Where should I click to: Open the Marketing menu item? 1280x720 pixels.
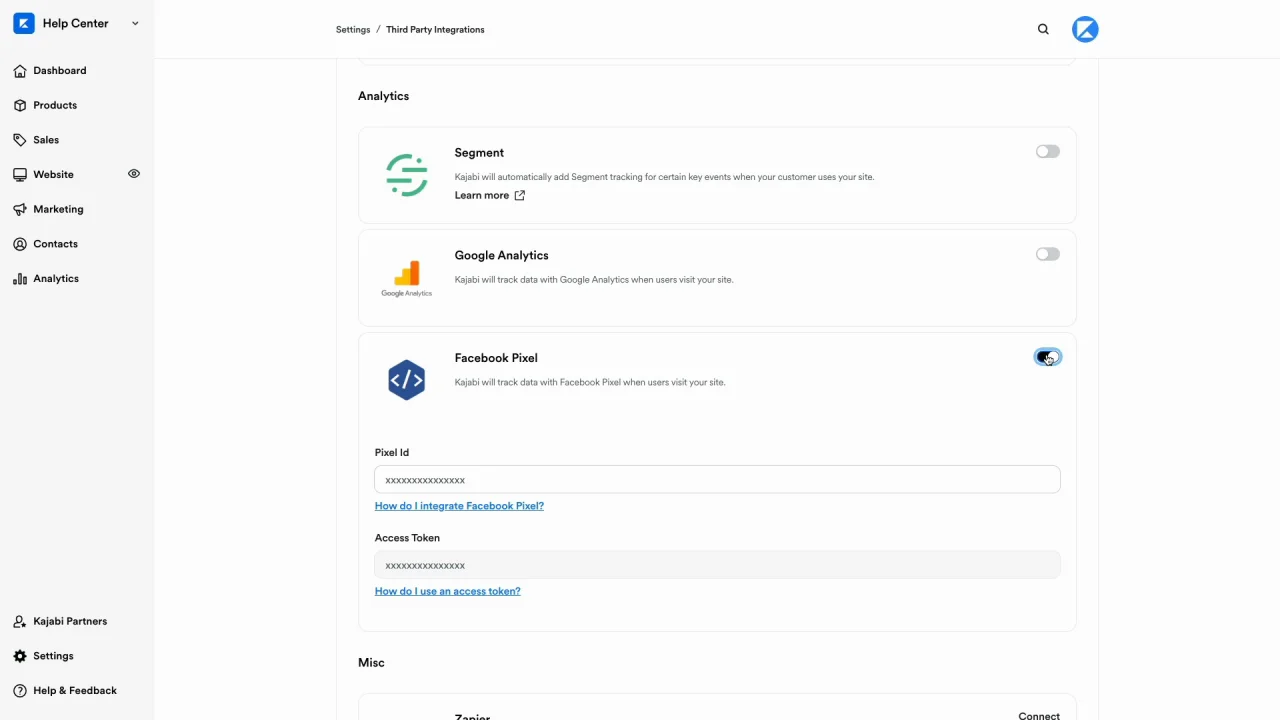click(x=58, y=209)
